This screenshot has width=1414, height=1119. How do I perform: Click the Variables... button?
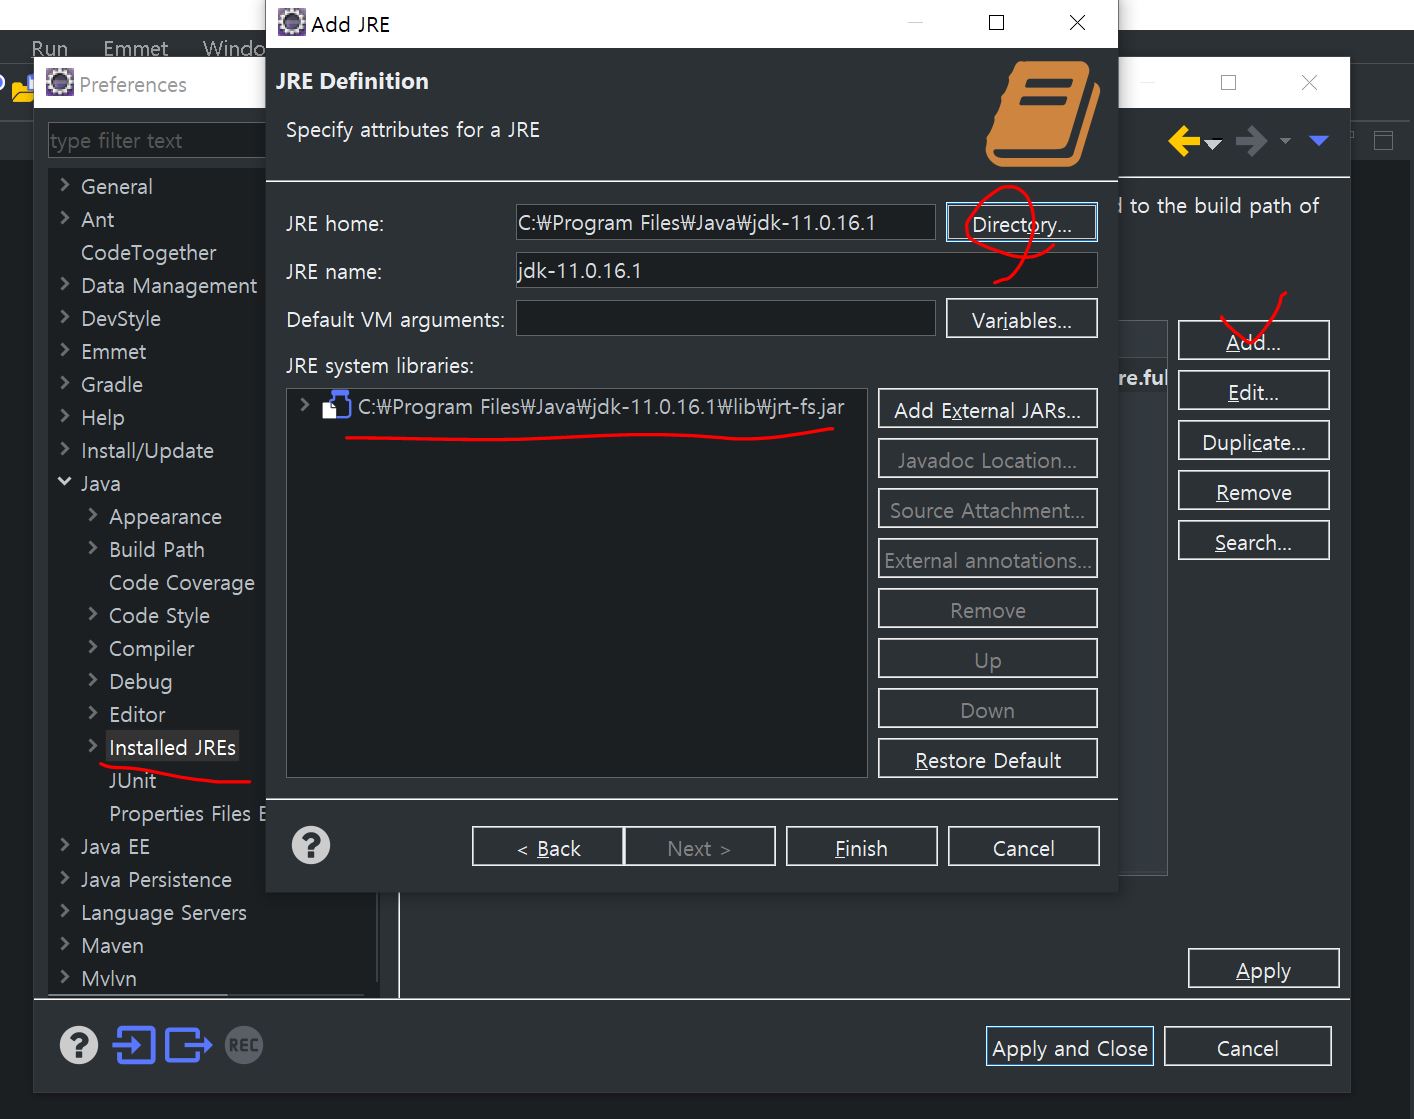1021,319
